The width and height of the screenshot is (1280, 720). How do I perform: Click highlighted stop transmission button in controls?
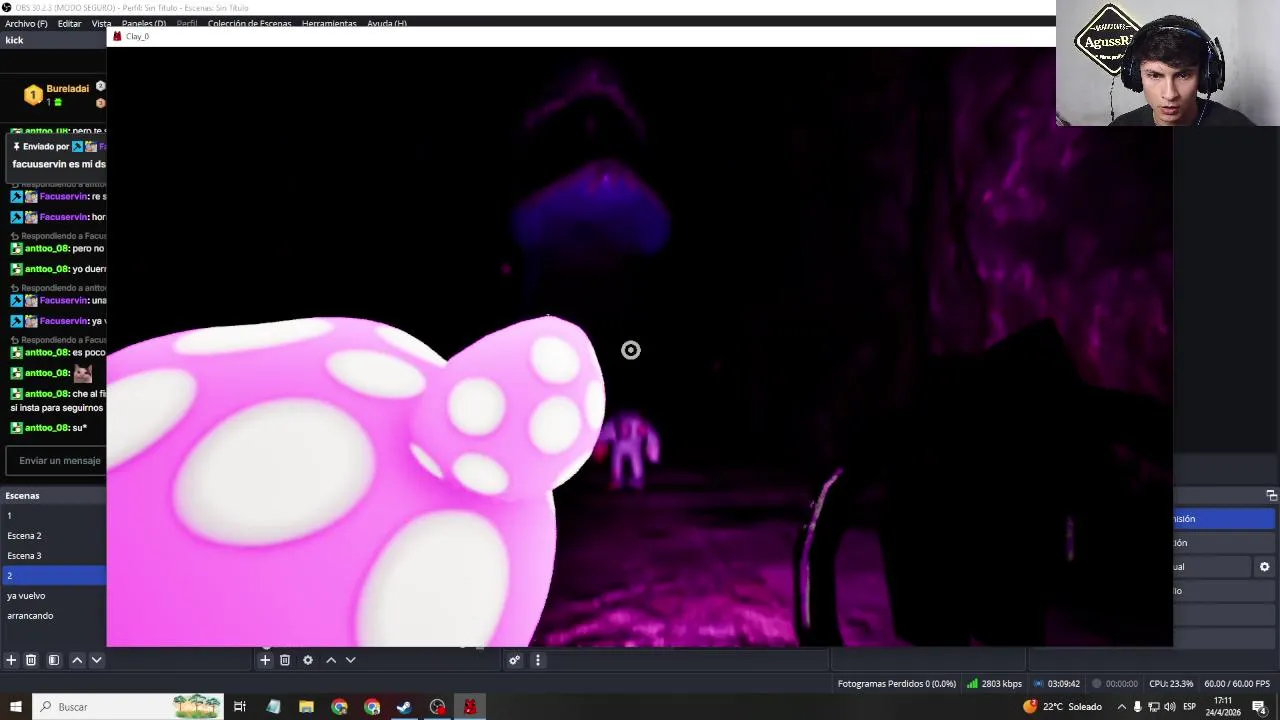pos(1224,519)
